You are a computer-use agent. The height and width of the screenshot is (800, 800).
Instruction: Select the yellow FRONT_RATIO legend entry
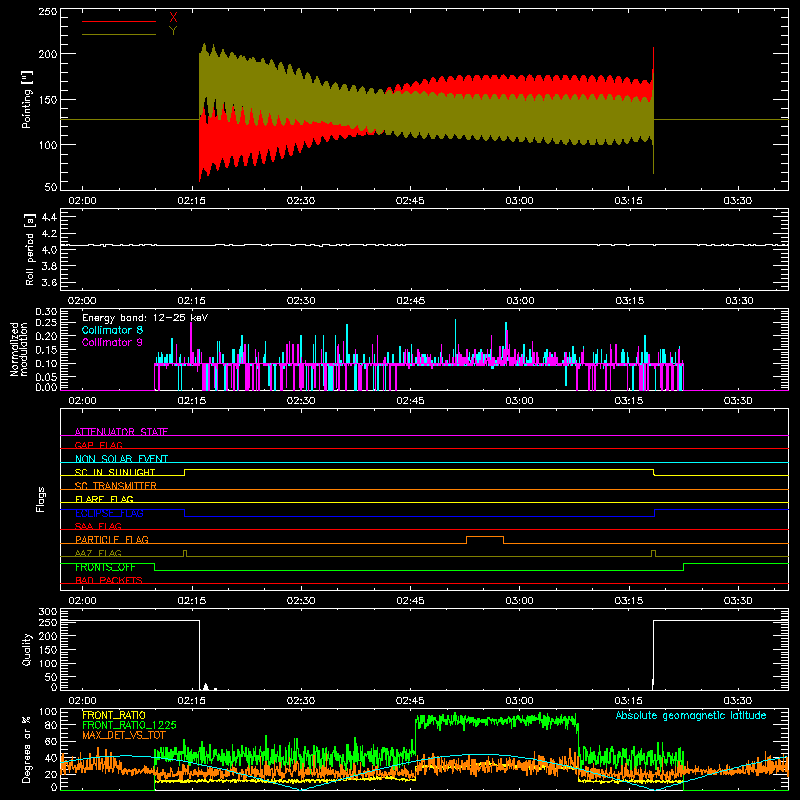point(114,715)
